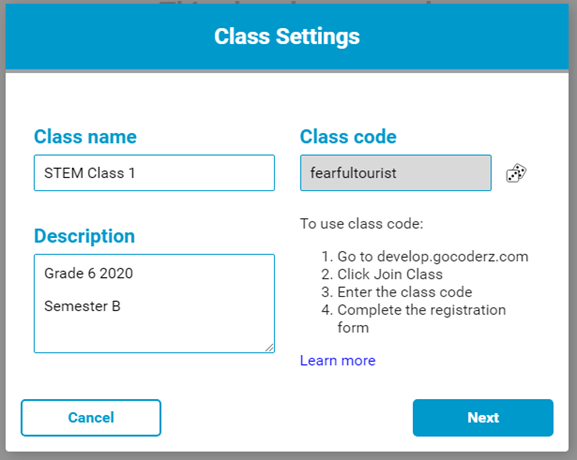This screenshot has height=460, width=577.
Task: Click the 'To use class code:' text
Action: click(x=362, y=224)
